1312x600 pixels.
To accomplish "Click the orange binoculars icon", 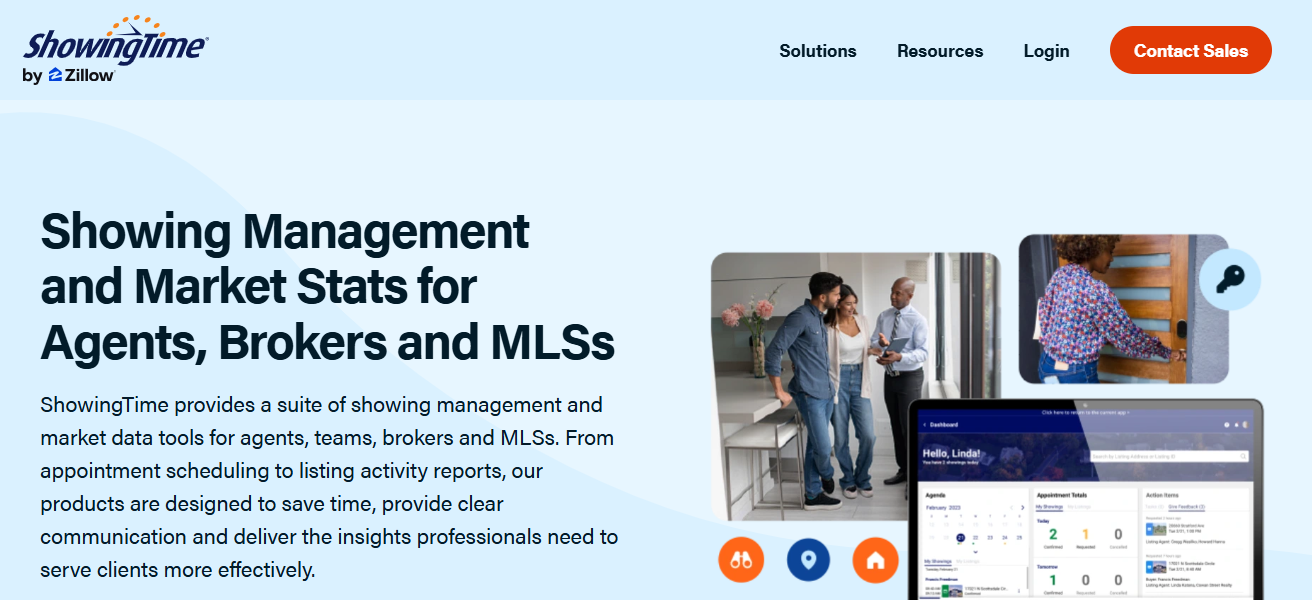I will coord(741,561).
